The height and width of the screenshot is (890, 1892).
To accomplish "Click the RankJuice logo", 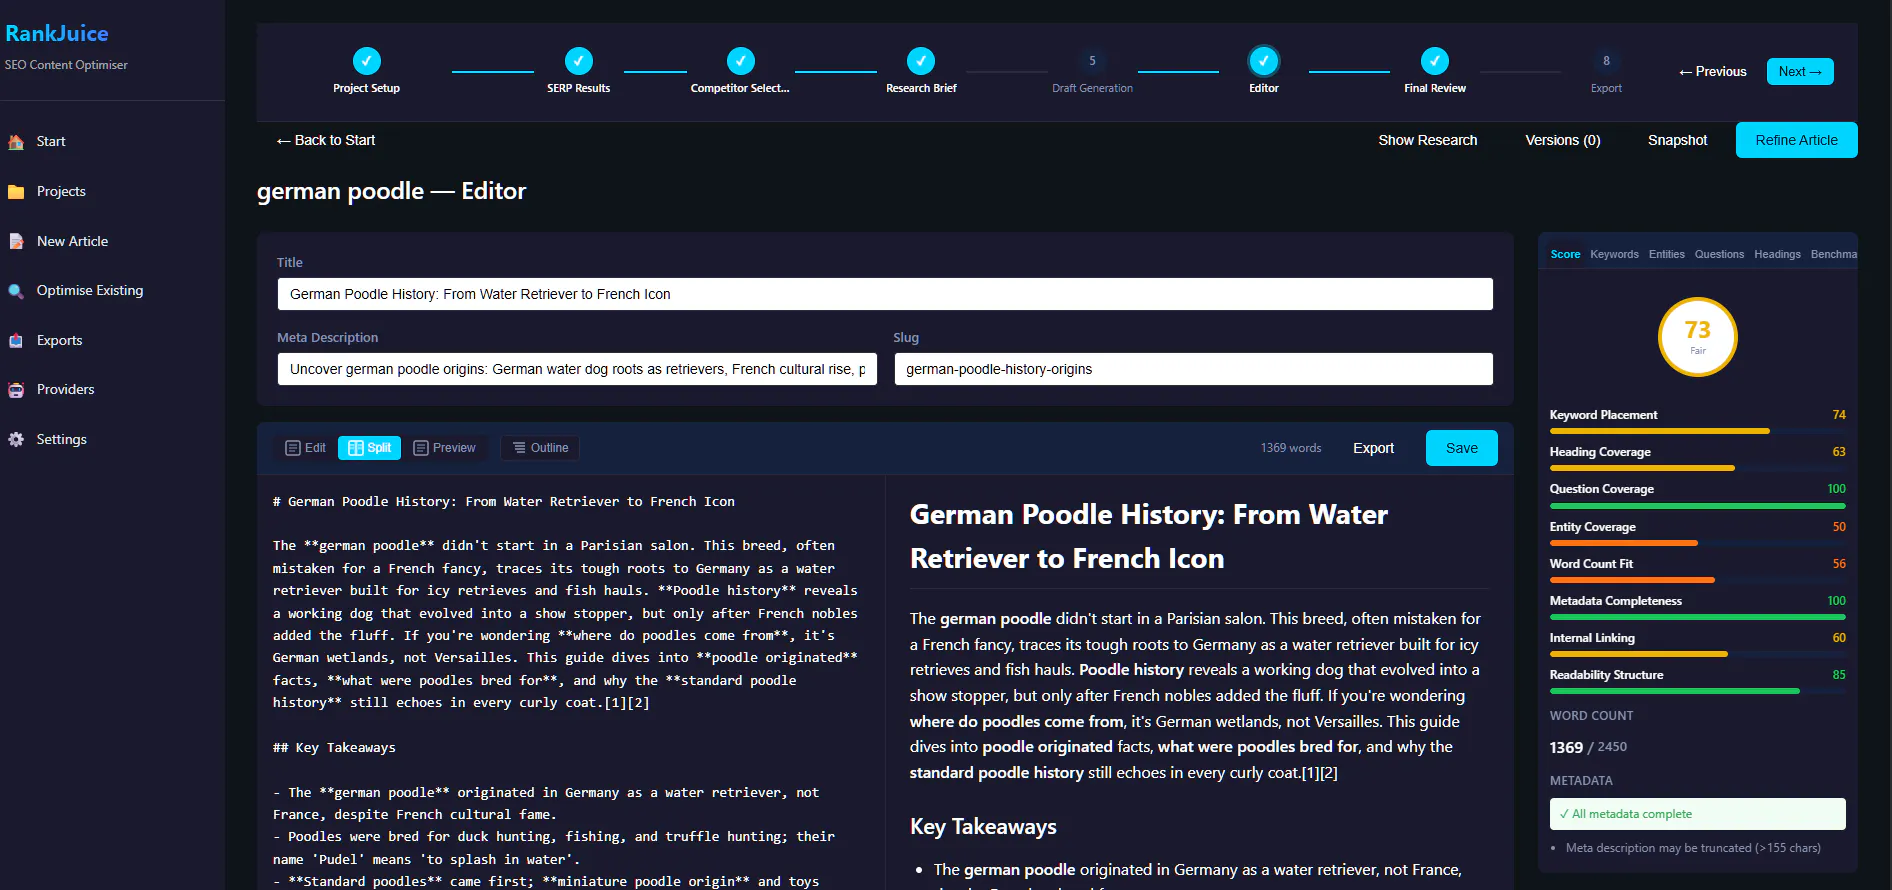I will coord(57,33).
